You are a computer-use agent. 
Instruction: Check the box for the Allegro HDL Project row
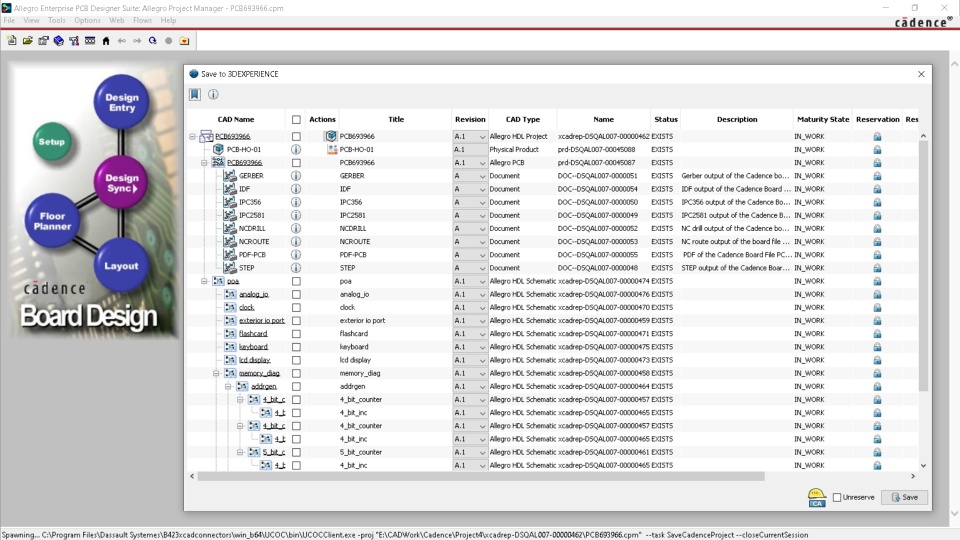(296, 137)
